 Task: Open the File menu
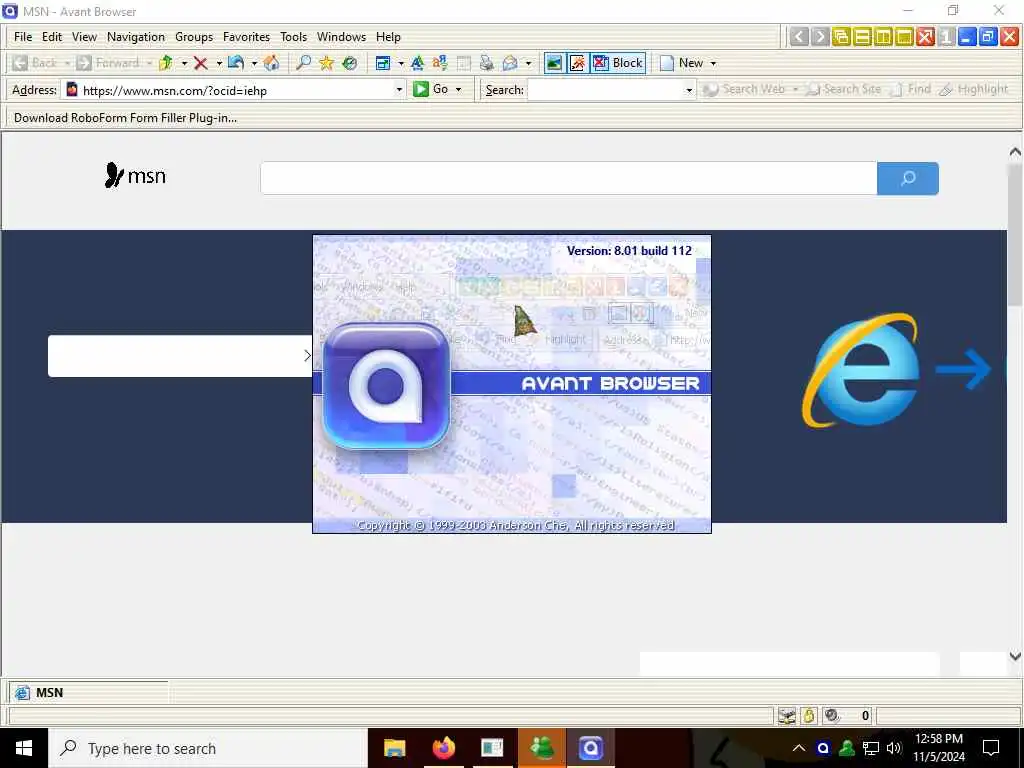coord(23,37)
